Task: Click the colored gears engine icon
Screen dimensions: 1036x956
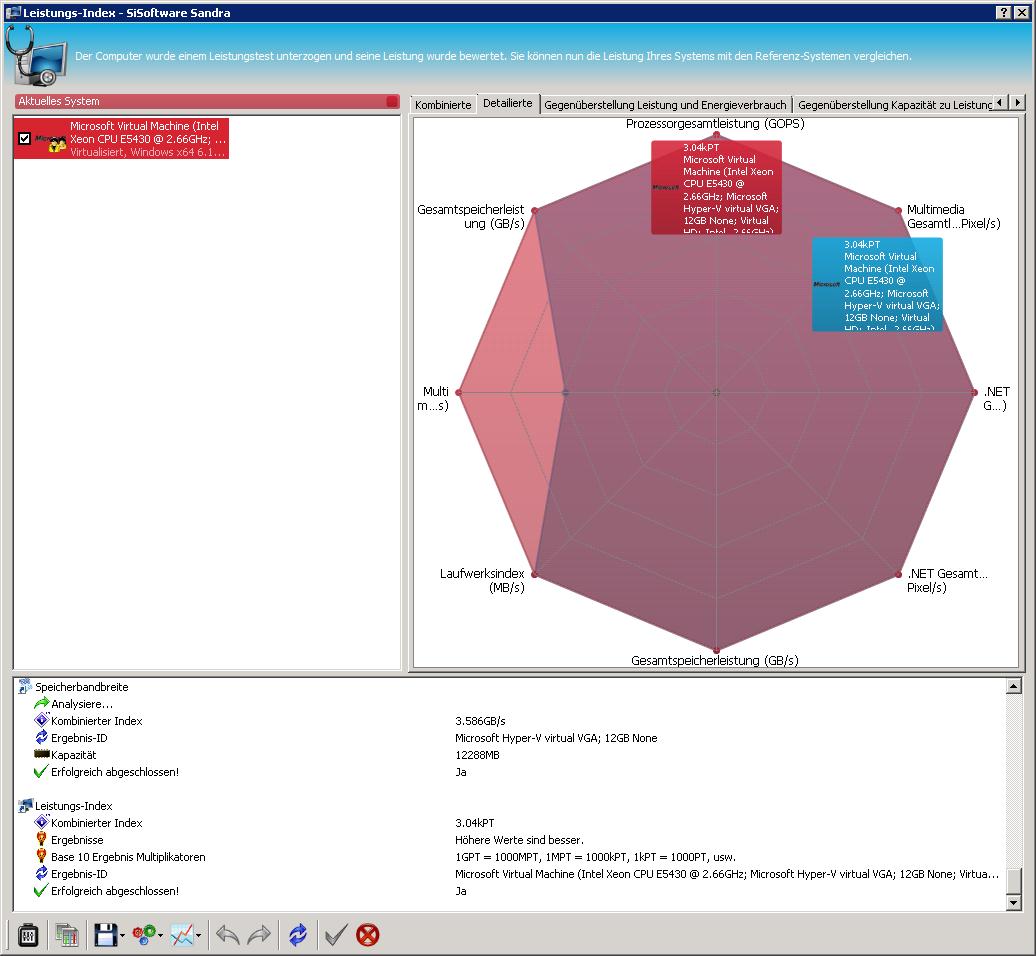Action: click(144, 935)
